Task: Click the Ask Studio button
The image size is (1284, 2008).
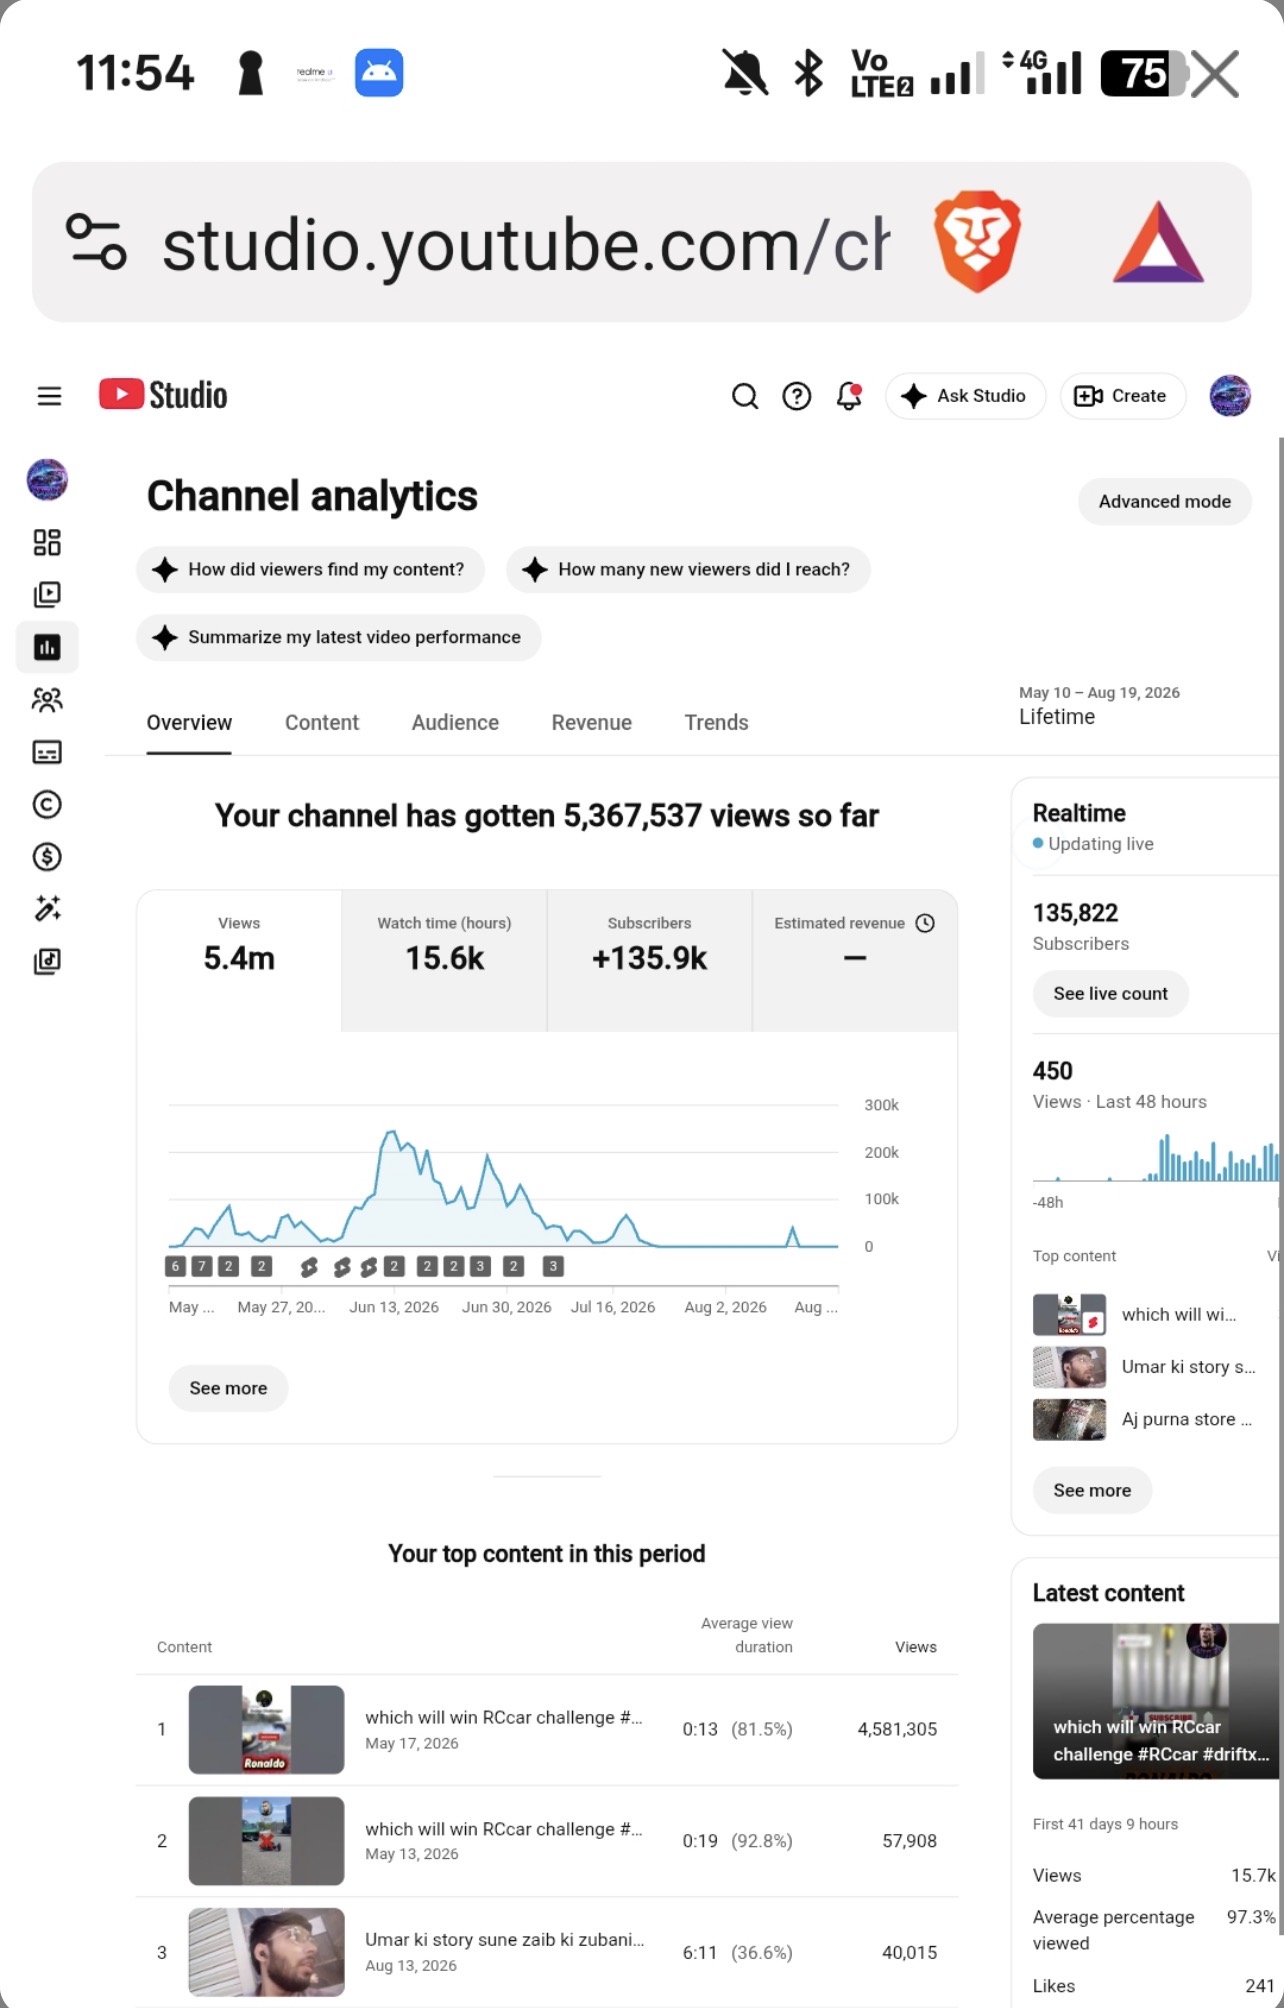Action: click(x=966, y=396)
